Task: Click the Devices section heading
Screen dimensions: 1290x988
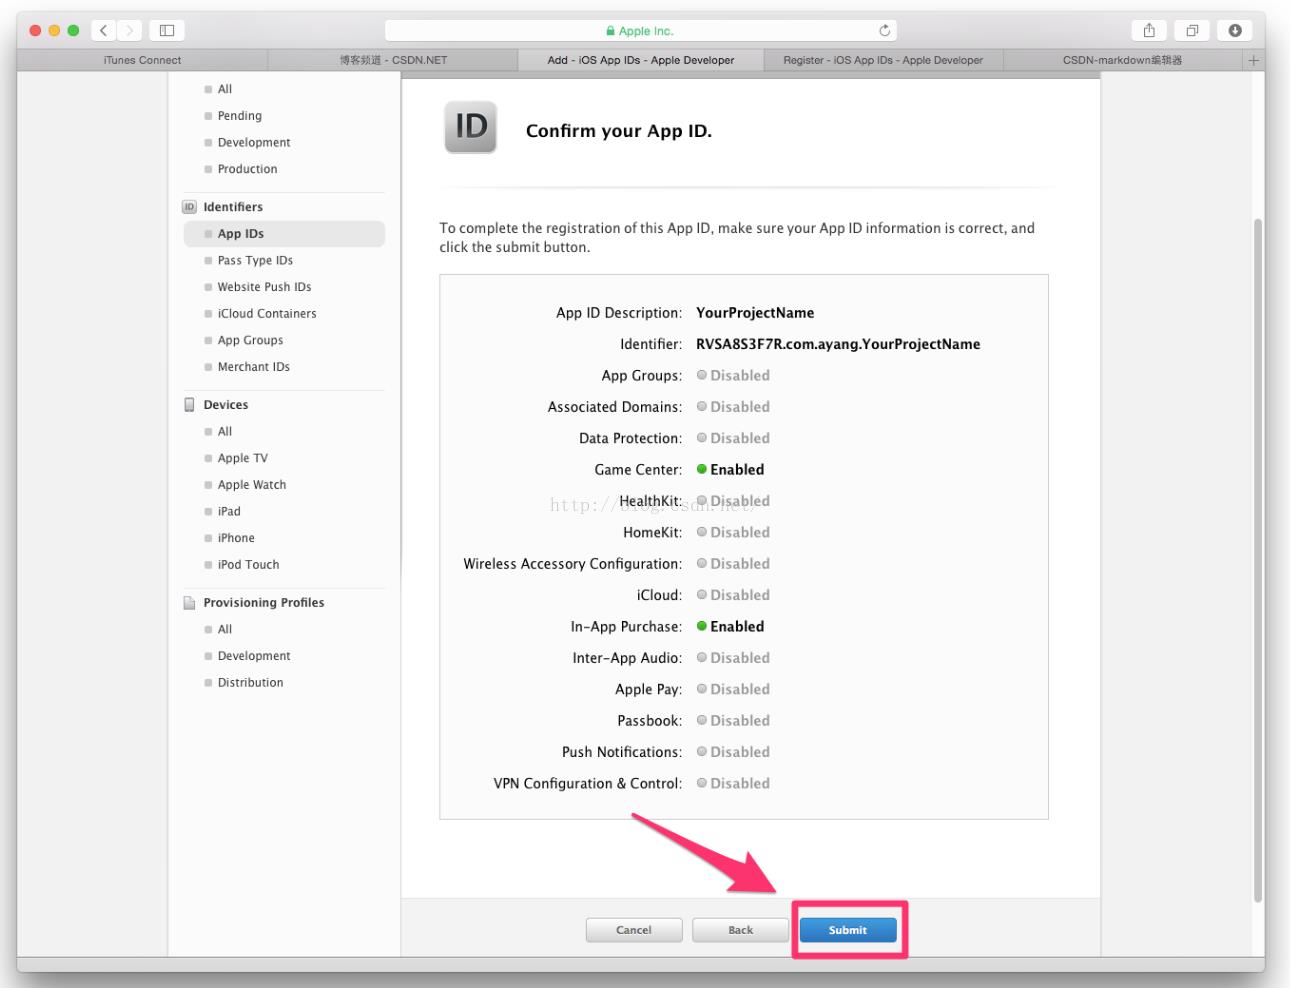Action: click(226, 405)
